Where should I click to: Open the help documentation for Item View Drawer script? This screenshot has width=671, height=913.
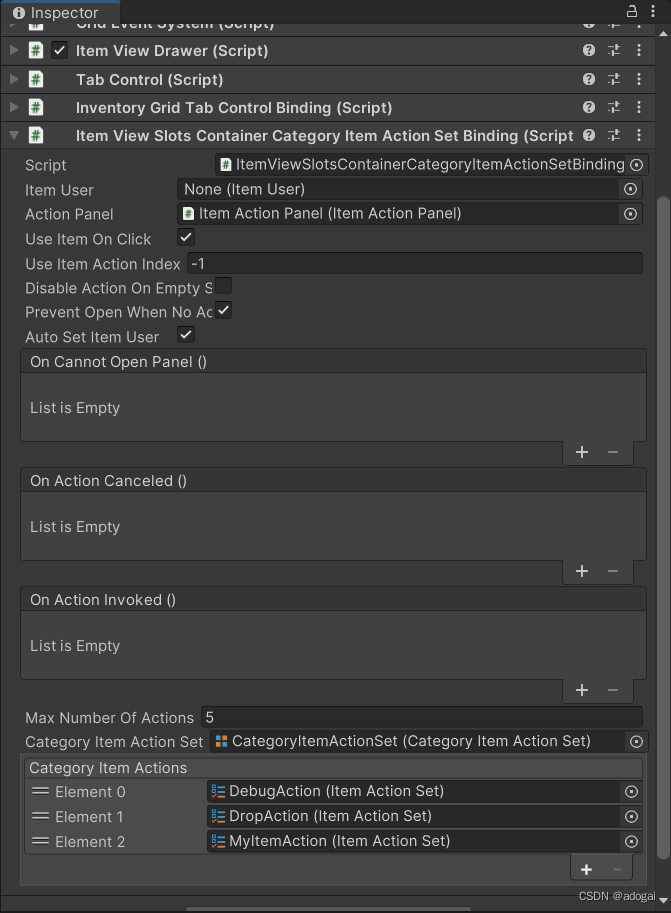click(589, 50)
